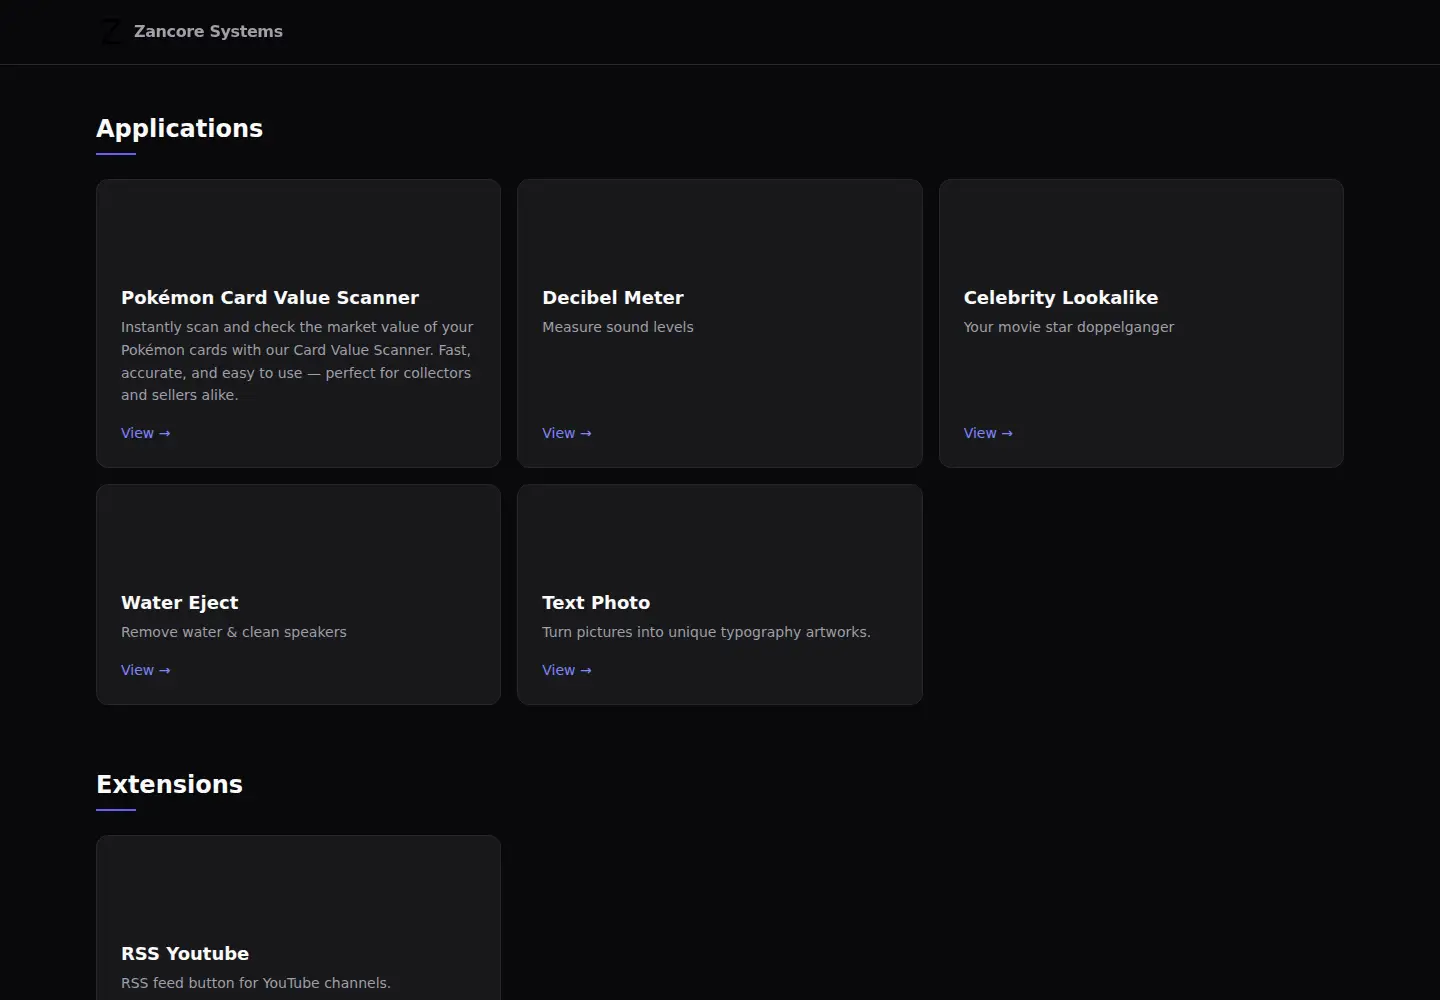Select the Celebrity Lookalike card title
The height and width of the screenshot is (1000, 1440).
pyautogui.click(x=1061, y=297)
